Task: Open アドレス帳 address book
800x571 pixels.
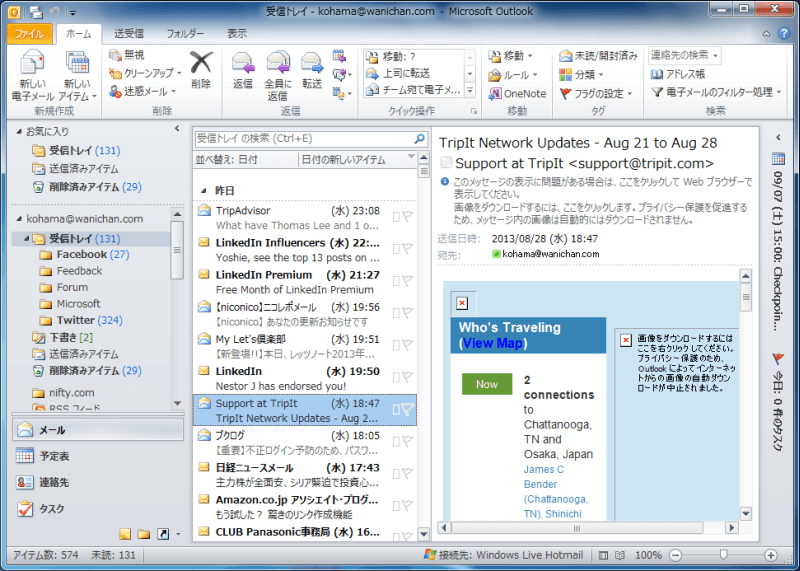Action: click(678, 74)
